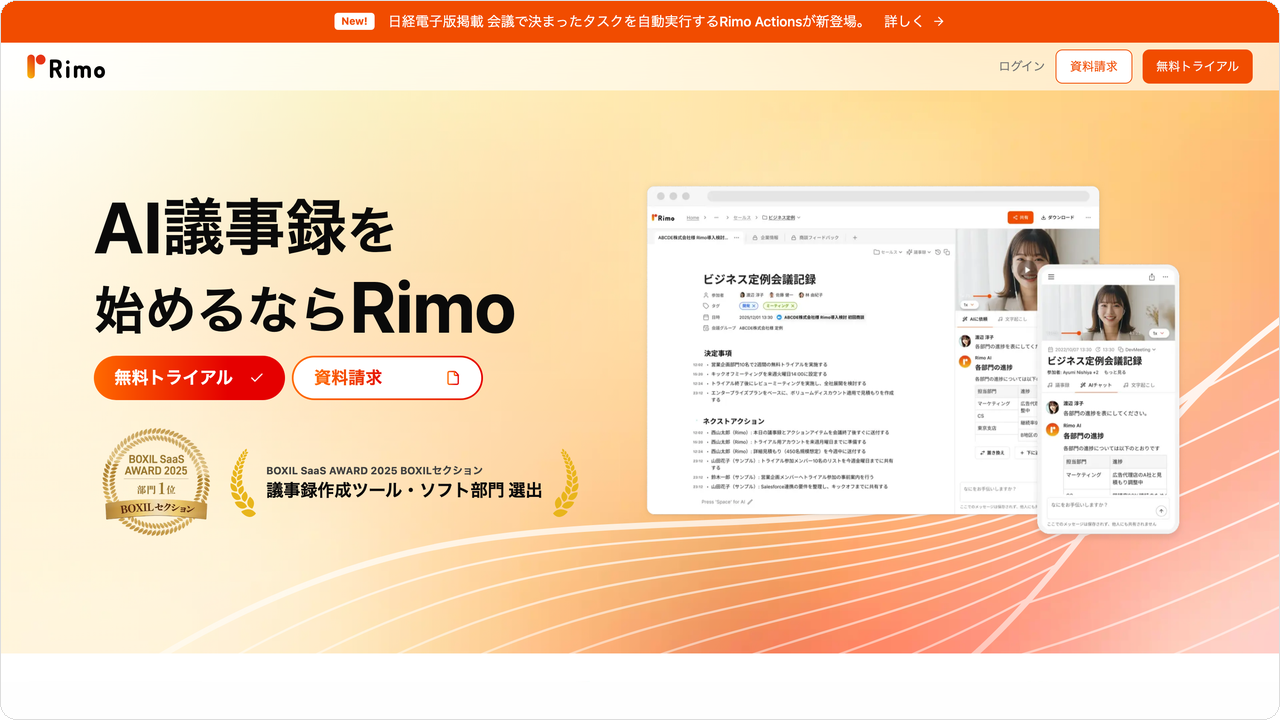Click the 決定事項 section heading
The width and height of the screenshot is (1280, 720).
tap(718, 353)
